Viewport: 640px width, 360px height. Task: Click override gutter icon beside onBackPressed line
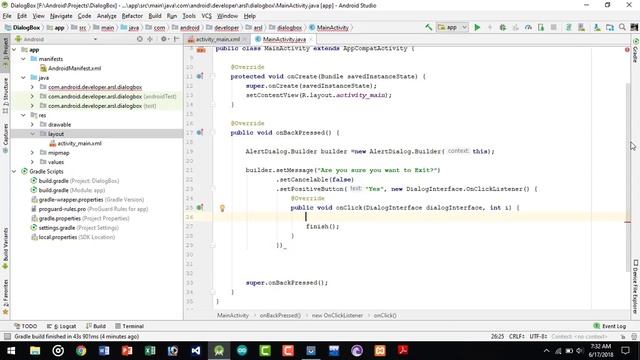tap(200, 133)
